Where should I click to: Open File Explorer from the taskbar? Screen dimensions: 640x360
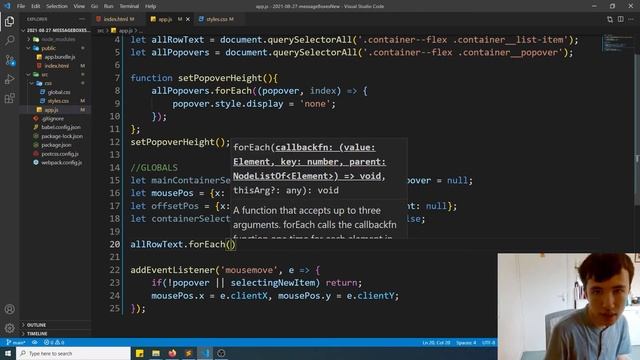click(x=156, y=353)
